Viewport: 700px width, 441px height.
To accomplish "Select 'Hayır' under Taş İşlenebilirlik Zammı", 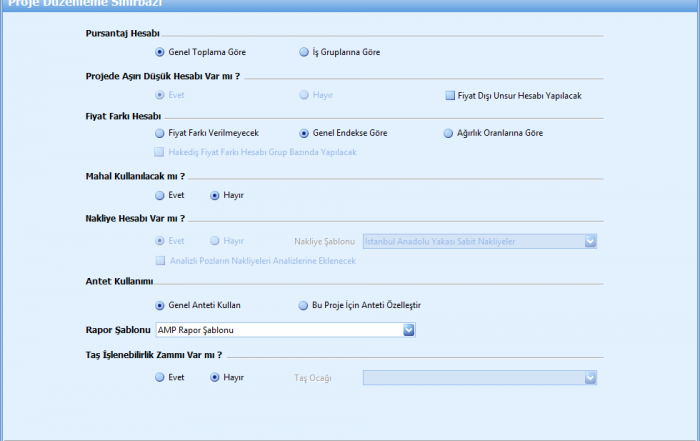I will coord(215,377).
